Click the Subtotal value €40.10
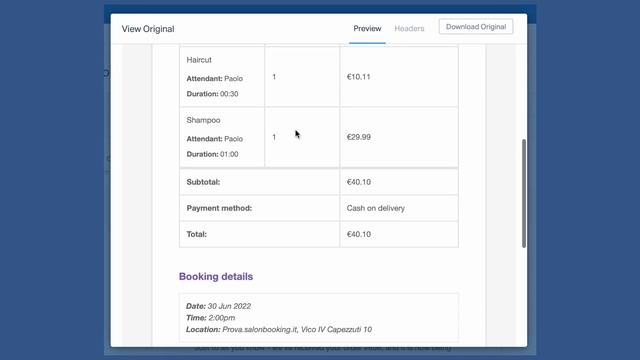The image size is (640, 360). click(x=358, y=182)
